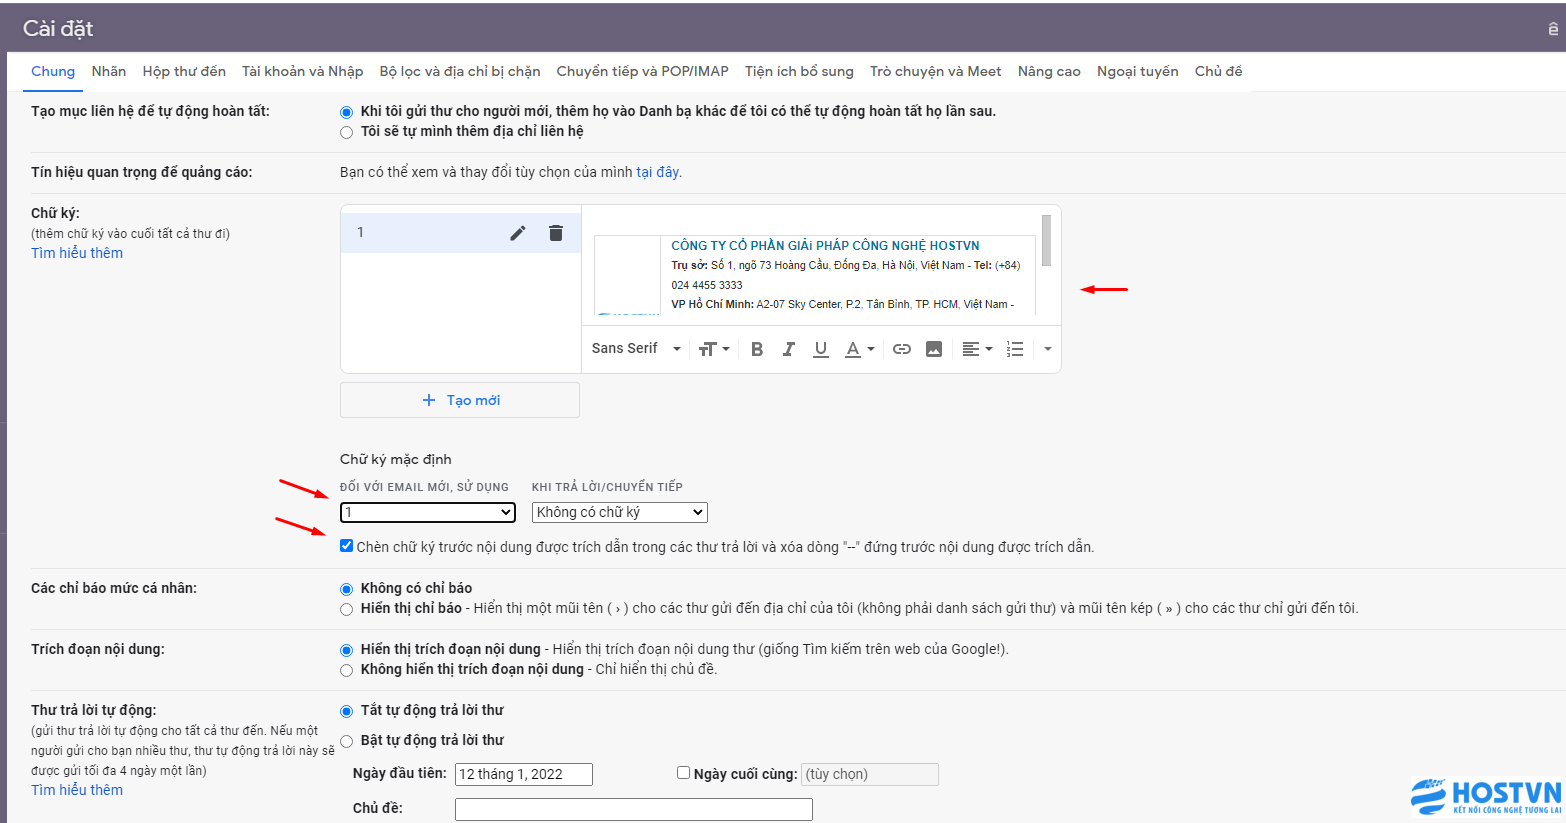Viewport: 1566px width, 823px height.
Task: Switch to the Chung tab
Action: pos(53,71)
